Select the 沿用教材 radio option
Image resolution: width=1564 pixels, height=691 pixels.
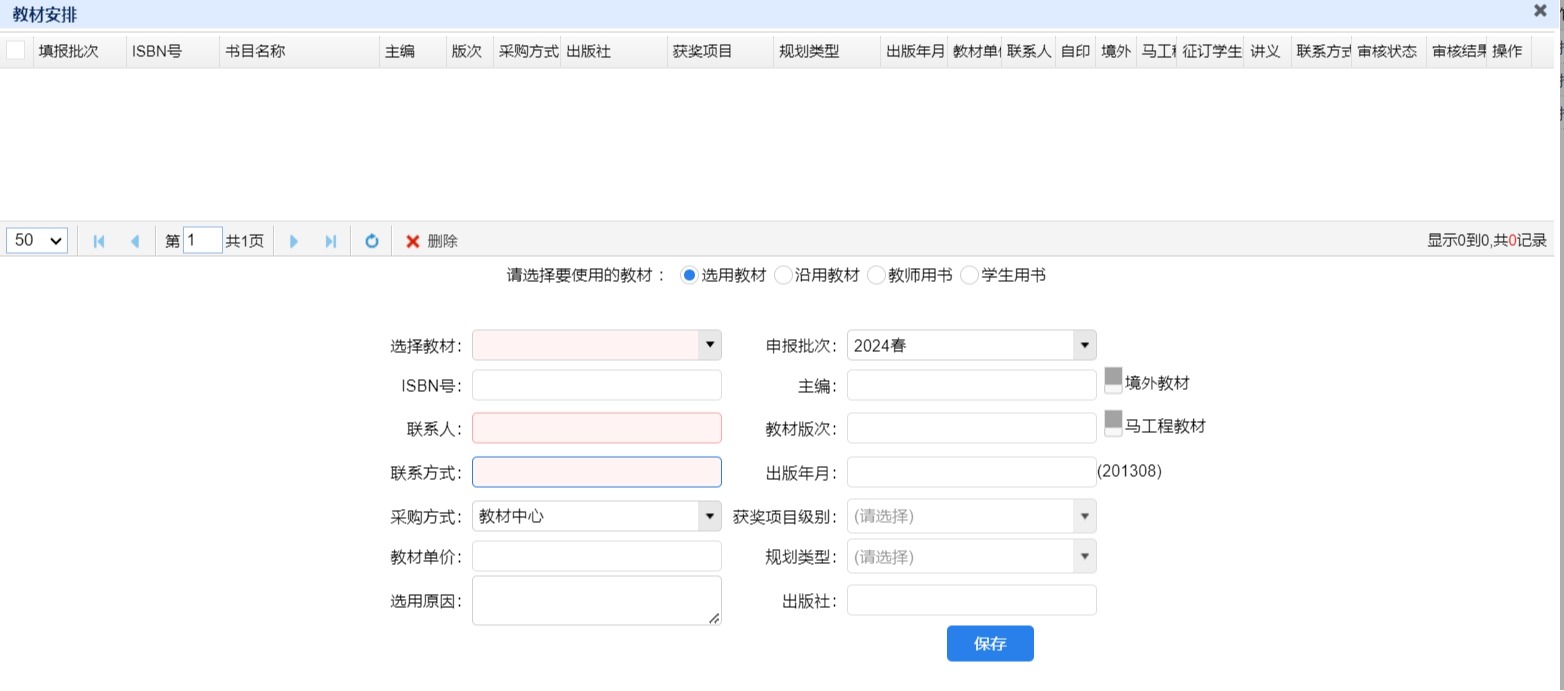[x=784, y=276]
